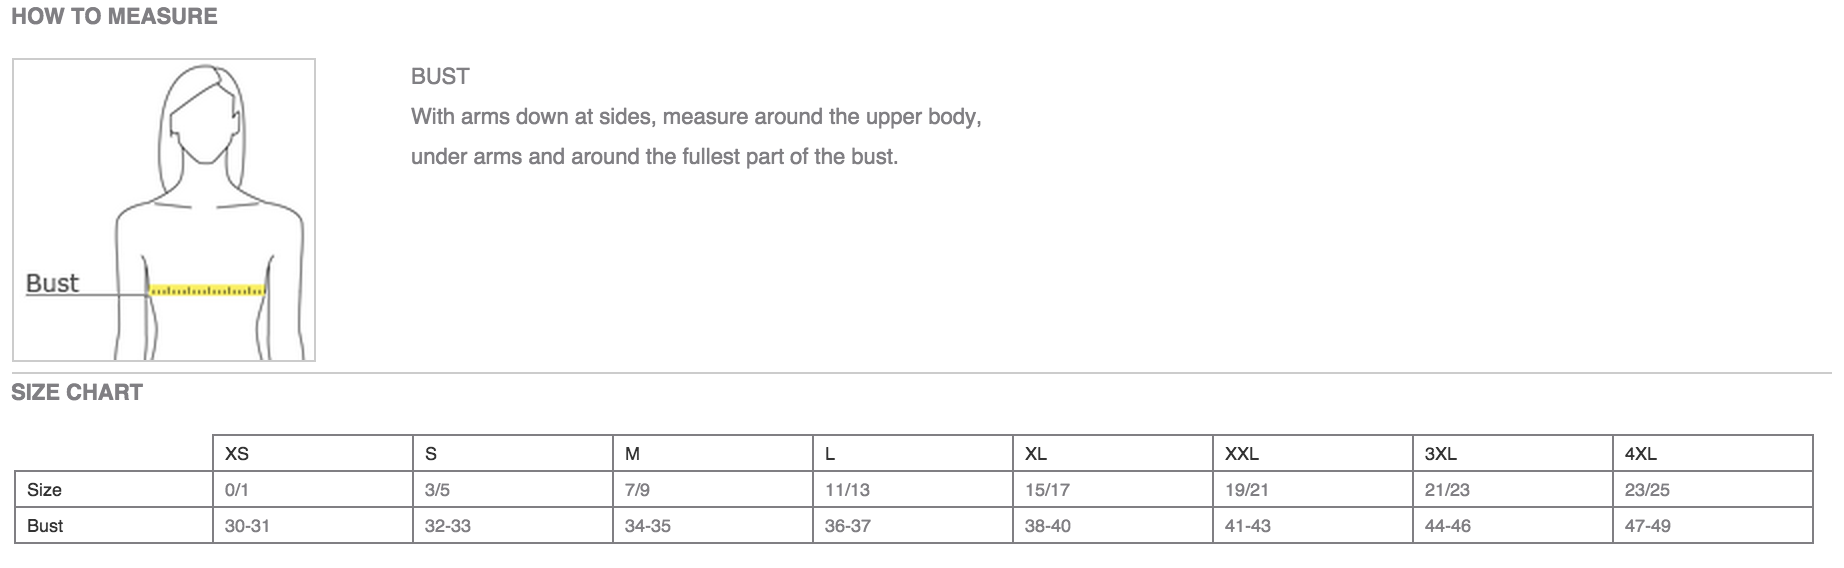The height and width of the screenshot is (568, 1844).
Task: Click the 47-49 bust cell
Action: 1647,526
